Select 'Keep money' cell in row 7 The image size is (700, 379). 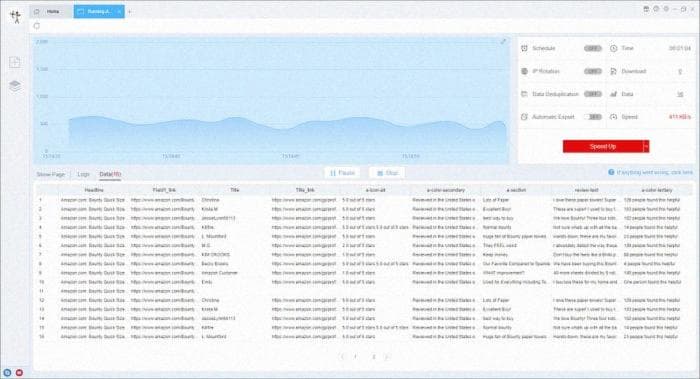tap(495, 255)
